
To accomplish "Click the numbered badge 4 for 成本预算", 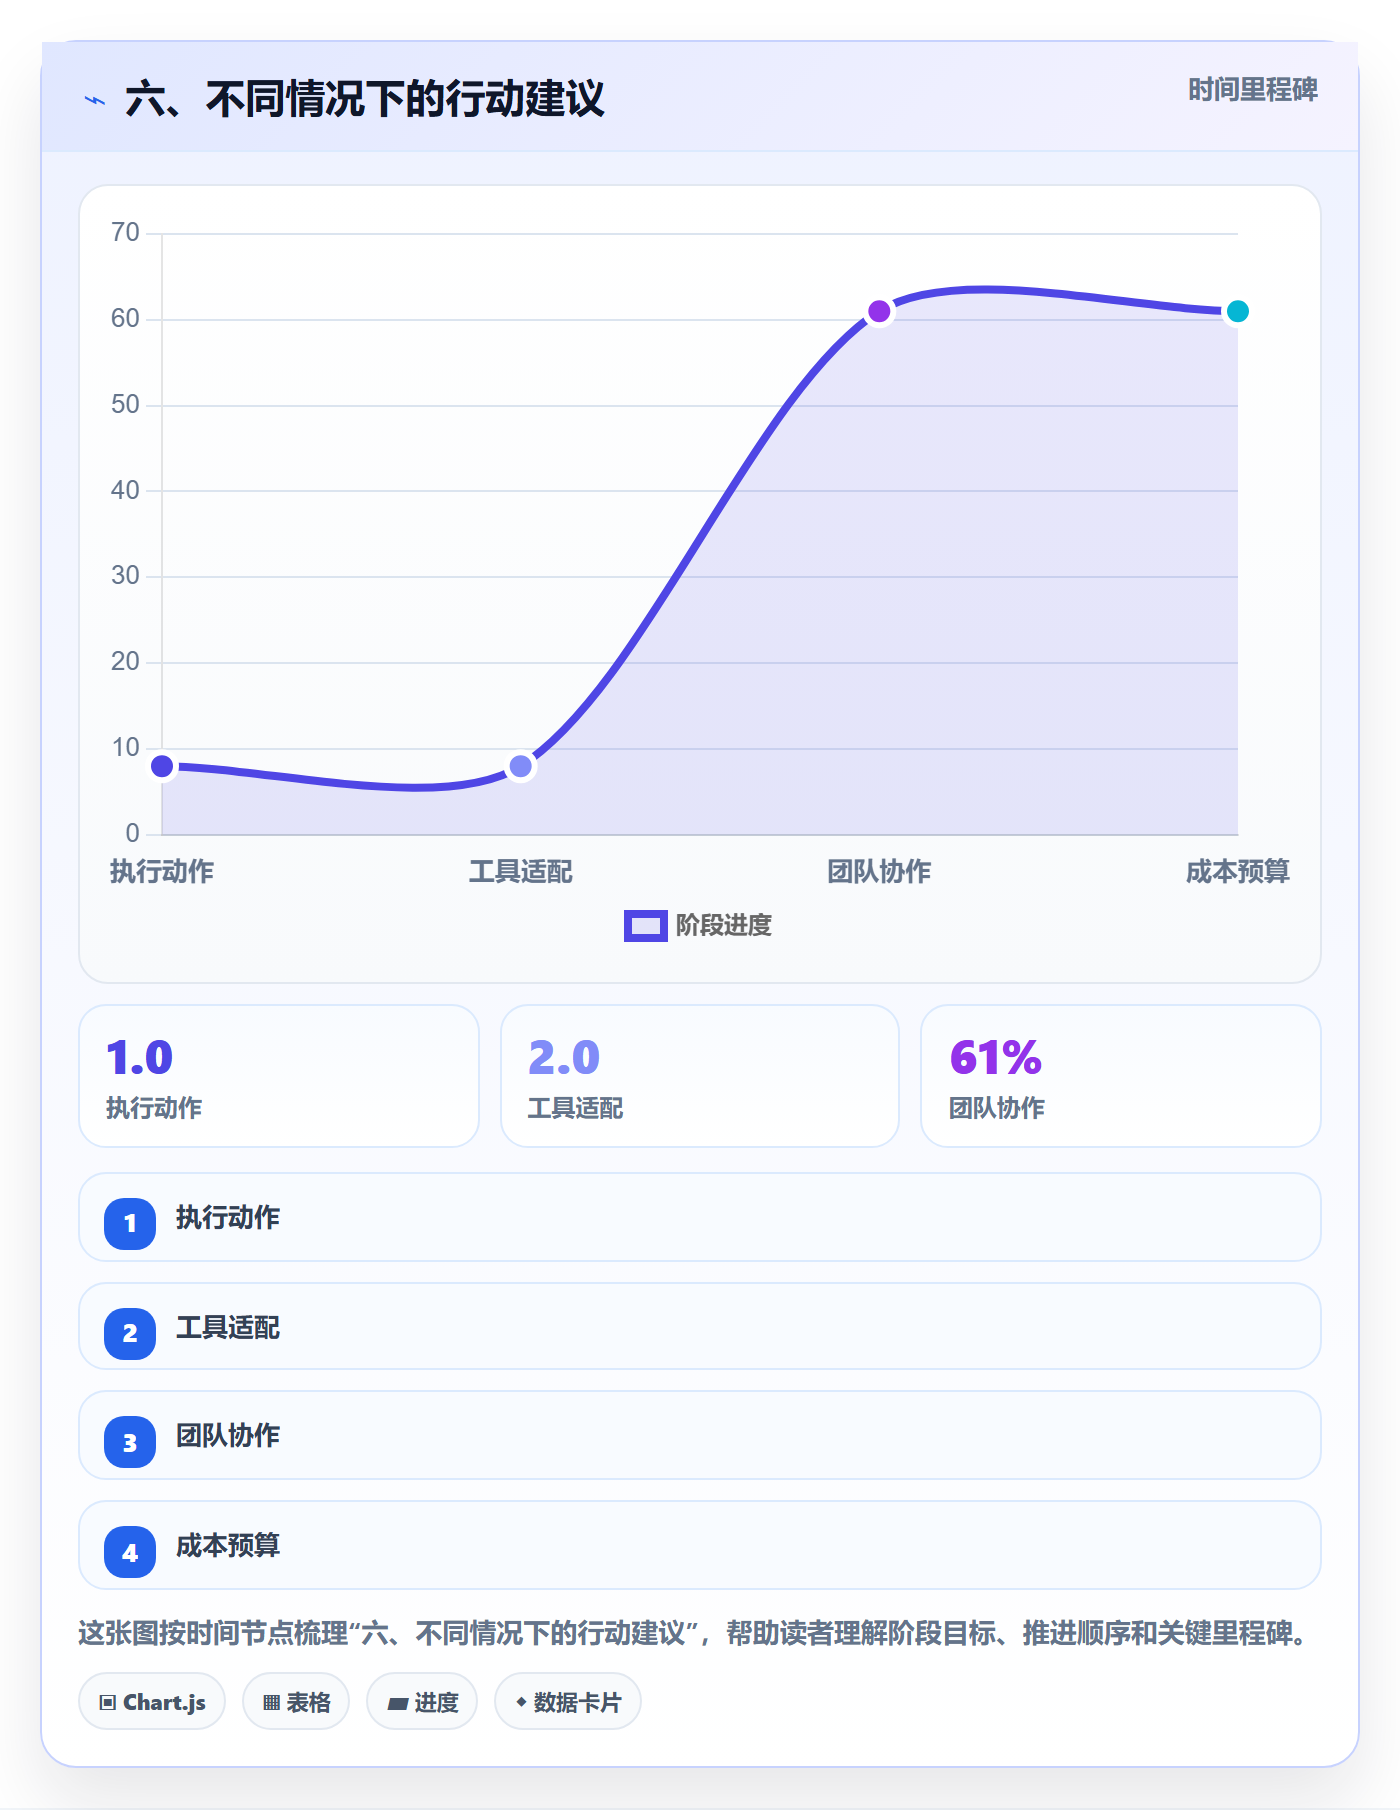I will 130,1552.
